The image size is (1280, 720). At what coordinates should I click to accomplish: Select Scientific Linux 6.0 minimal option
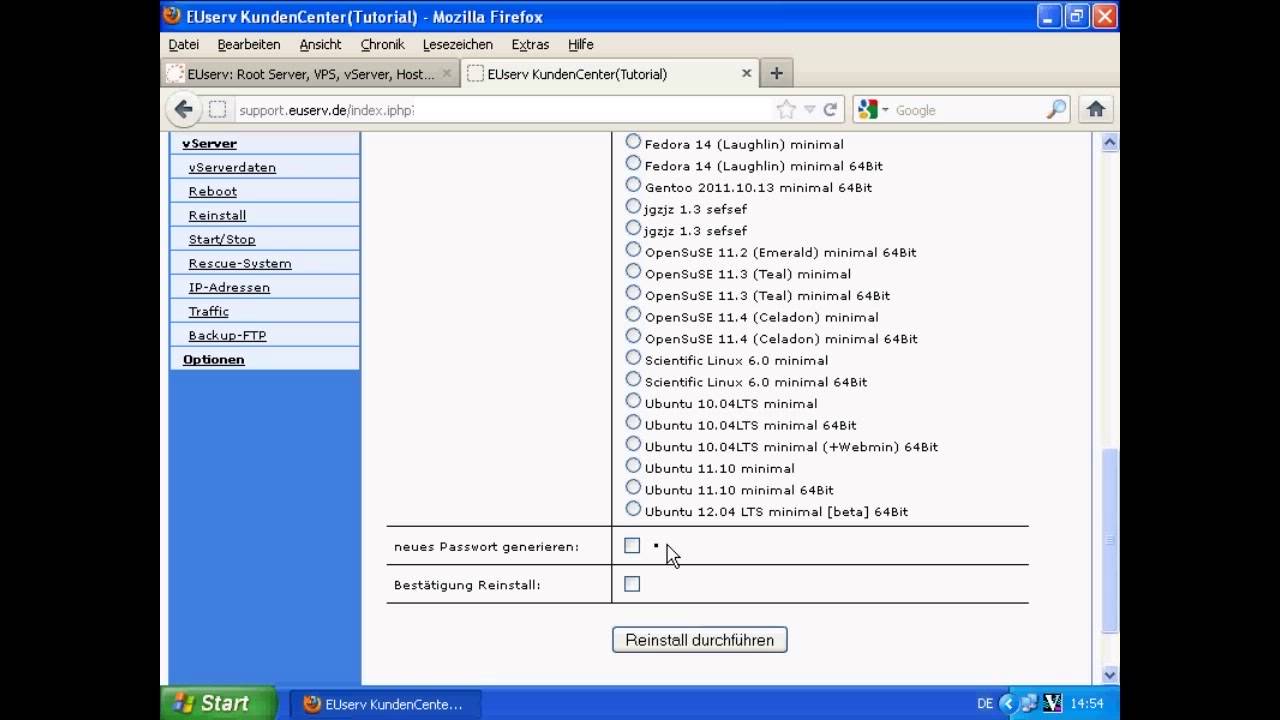(x=633, y=358)
